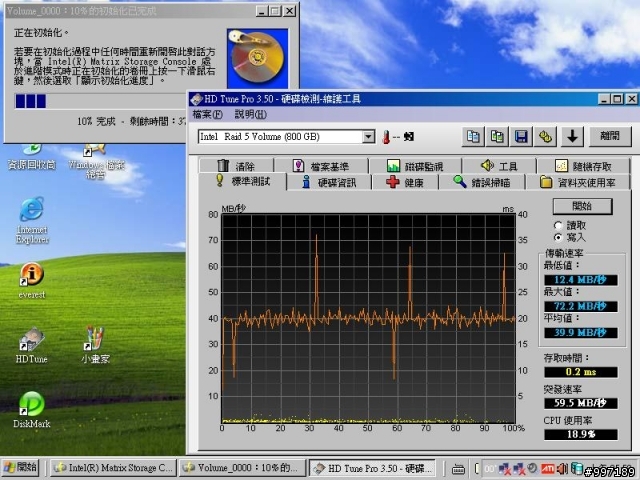Open the Windows 開始 Start button
This screenshot has width=640, height=480.
tap(20, 468)
